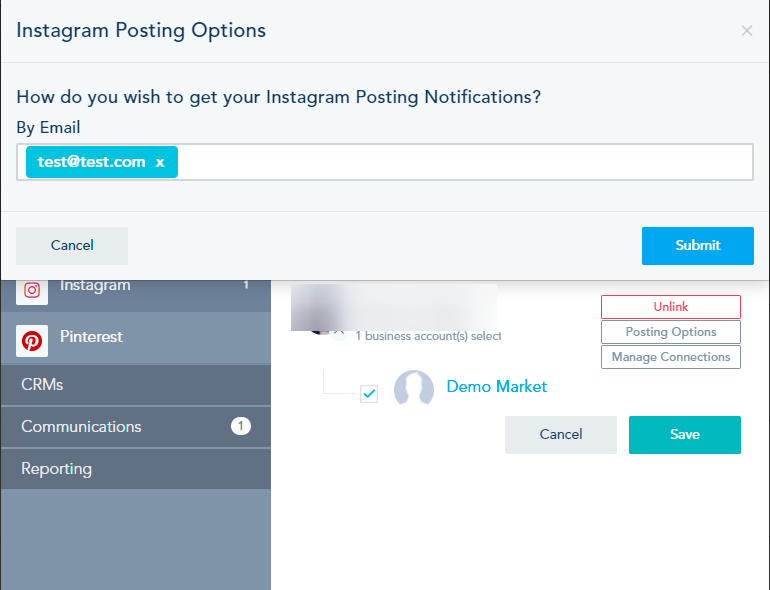Click inside the notification email input field
This screenshot has height=590, width=770.
tap(462, 162)
